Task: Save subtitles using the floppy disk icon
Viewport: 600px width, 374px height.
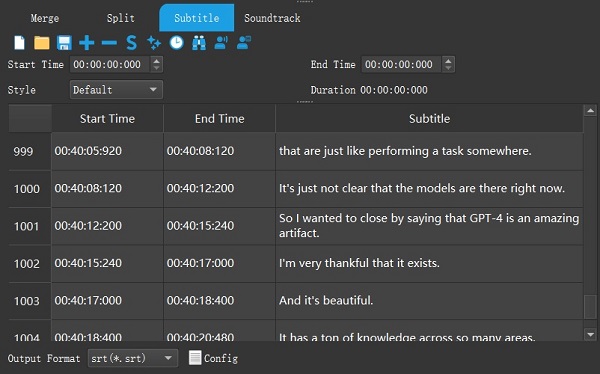Action: (64, 42)
